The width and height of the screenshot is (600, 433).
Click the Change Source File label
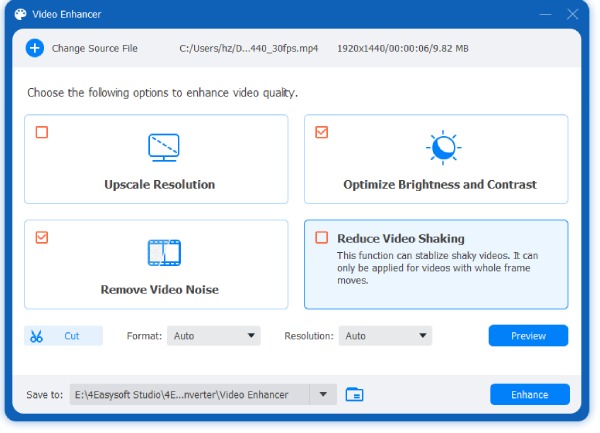pos(95,48)
